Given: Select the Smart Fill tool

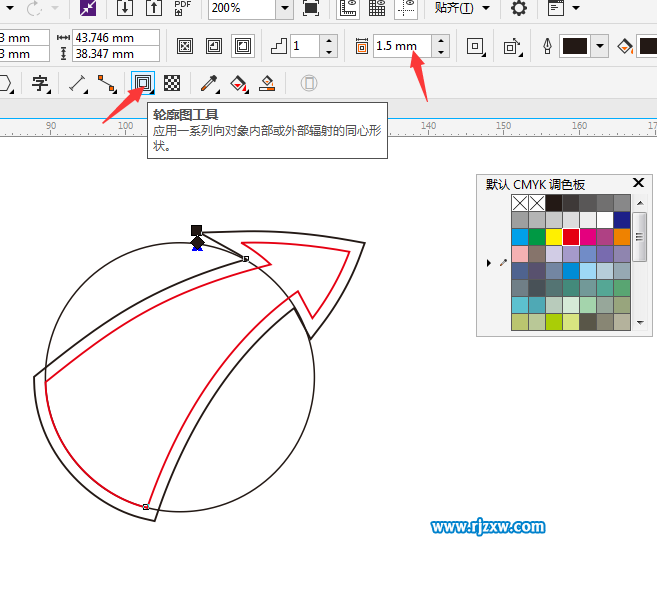Looking at the screenshot, I should tap(267, 83).
